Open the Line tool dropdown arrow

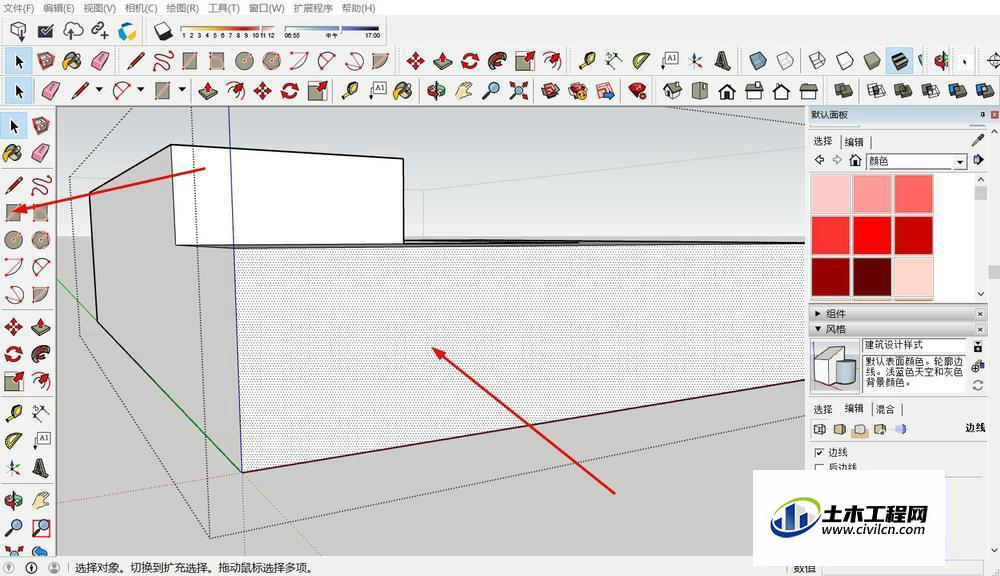pos(99,90)
